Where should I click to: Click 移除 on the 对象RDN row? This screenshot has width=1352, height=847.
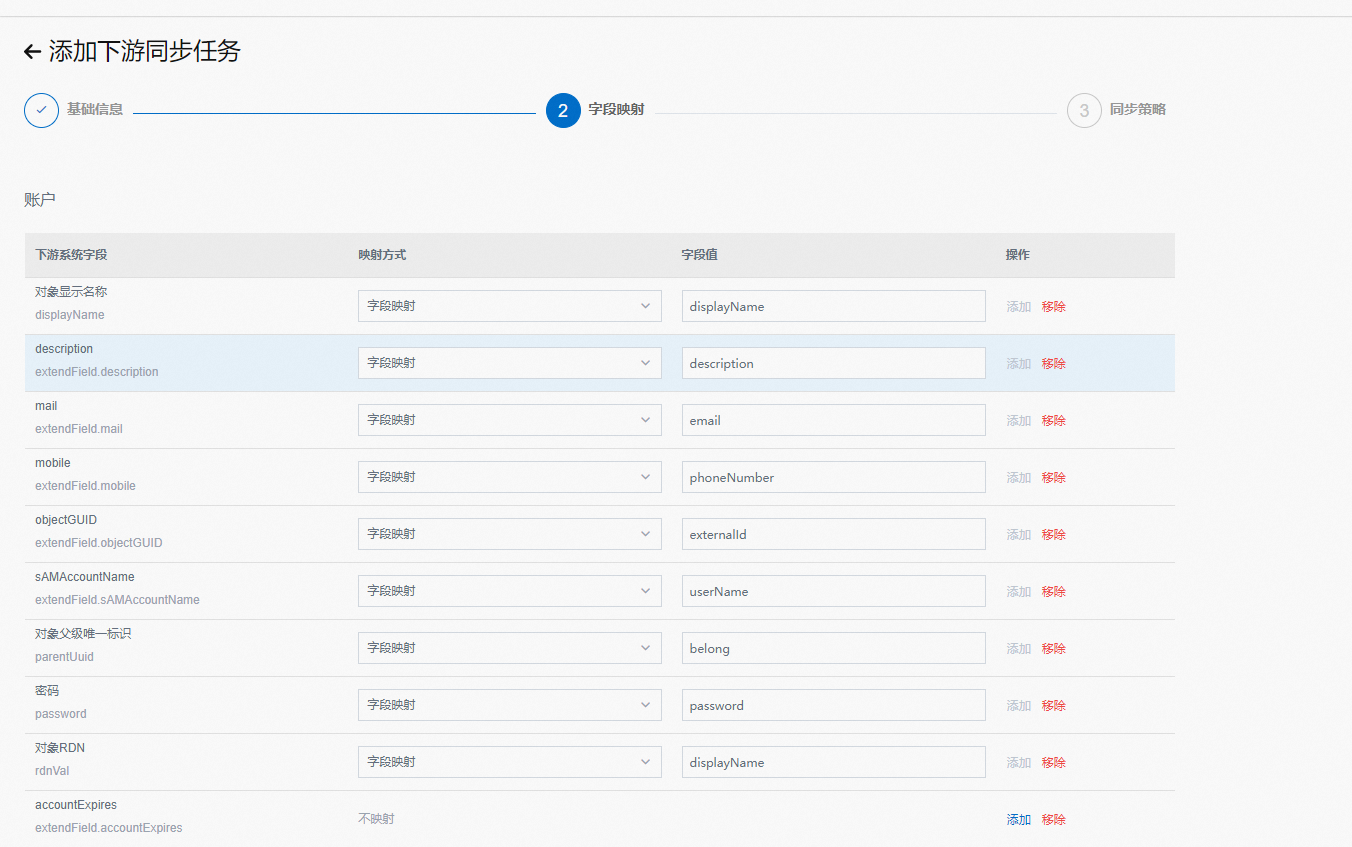(1053, 763)
